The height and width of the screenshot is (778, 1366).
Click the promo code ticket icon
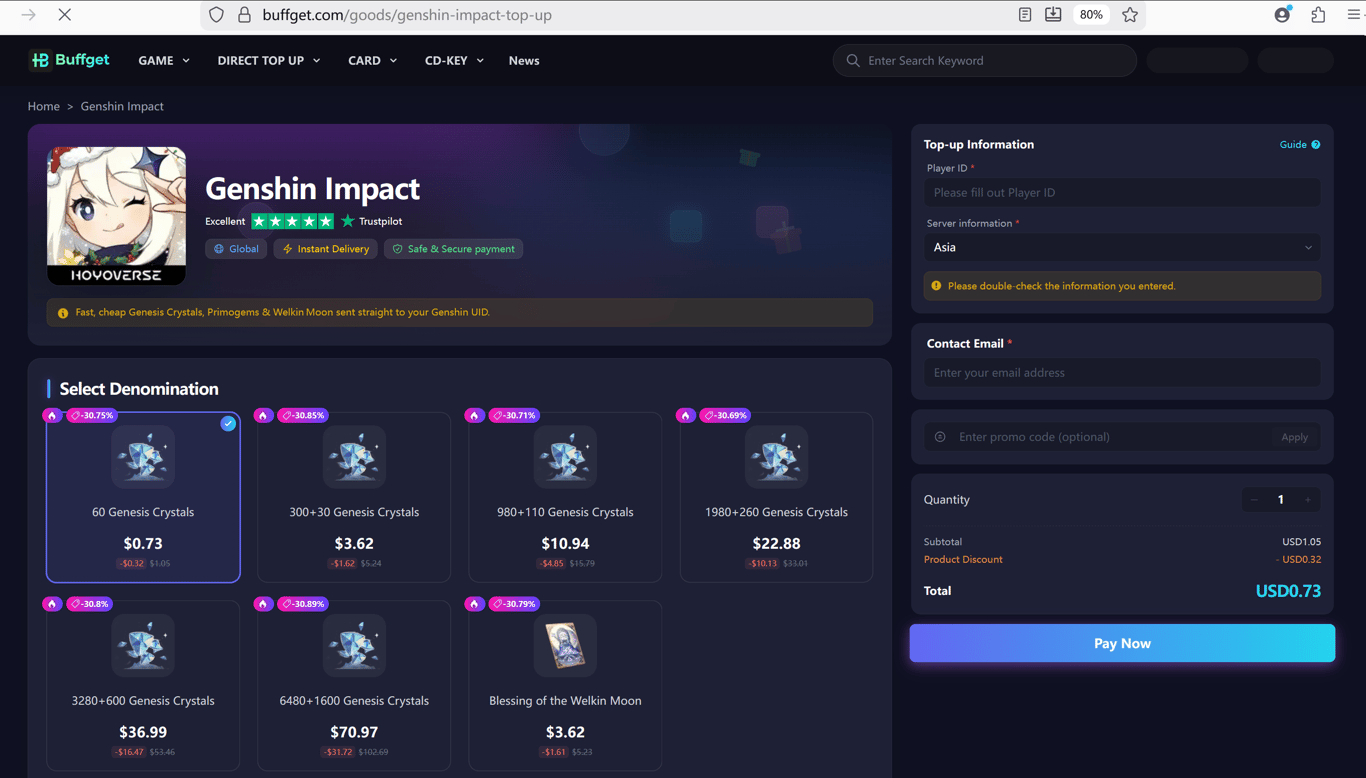point(940,437)
